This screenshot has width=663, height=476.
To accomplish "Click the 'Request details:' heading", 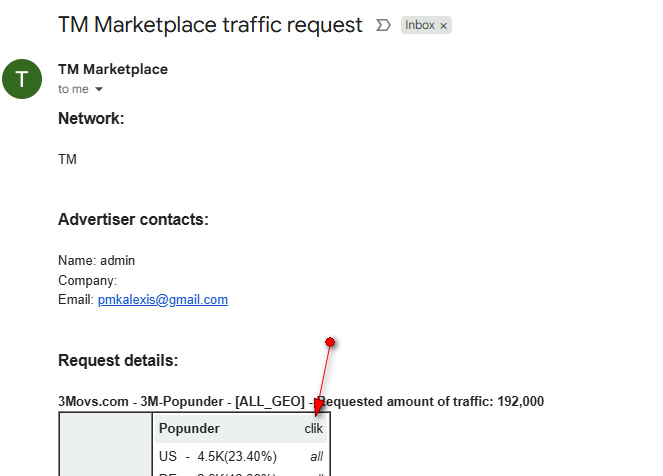I will tap(118, 360).
